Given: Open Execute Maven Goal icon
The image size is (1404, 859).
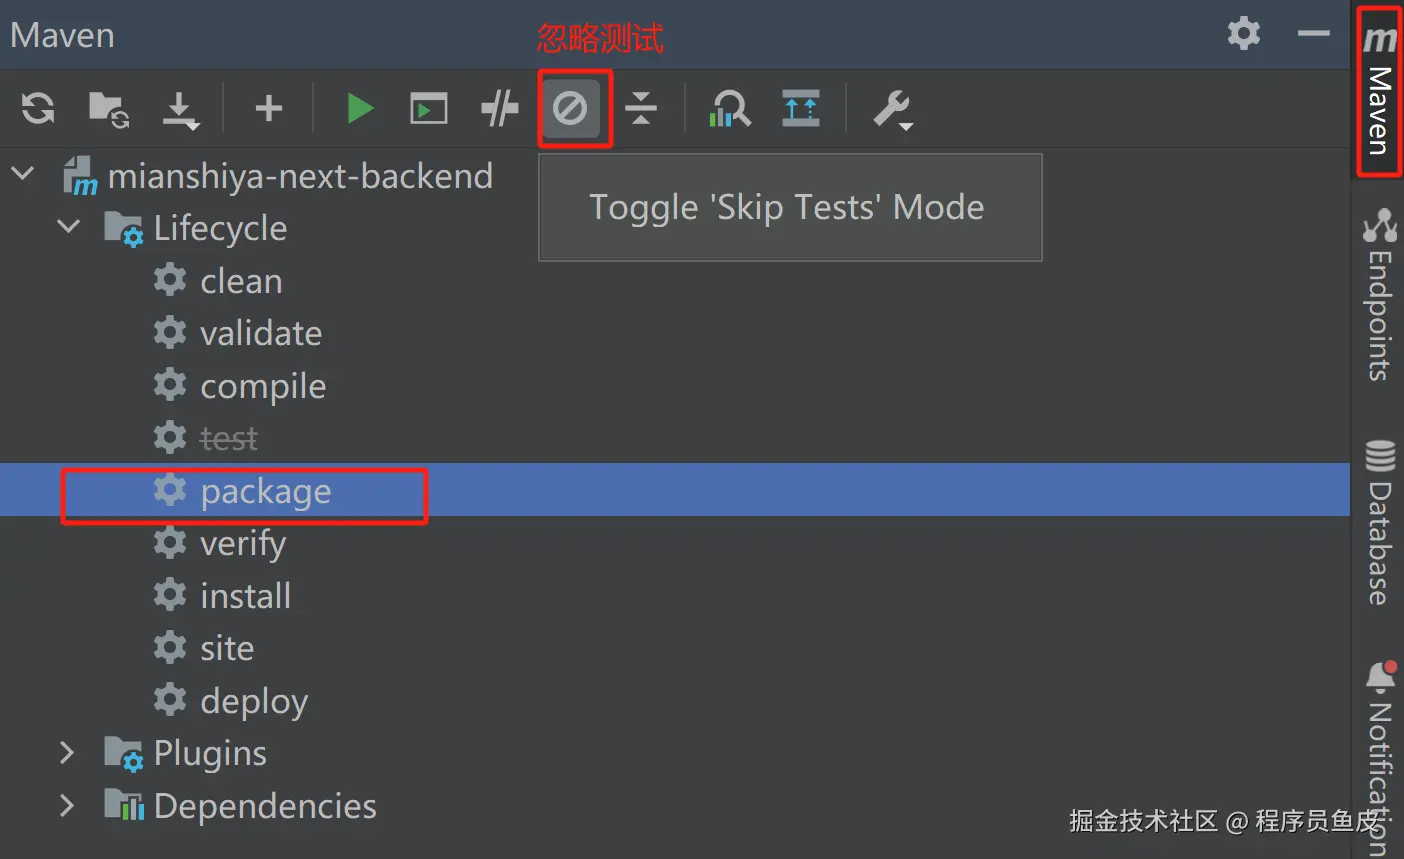Looking at the screenshot, I should click(428, 108).
